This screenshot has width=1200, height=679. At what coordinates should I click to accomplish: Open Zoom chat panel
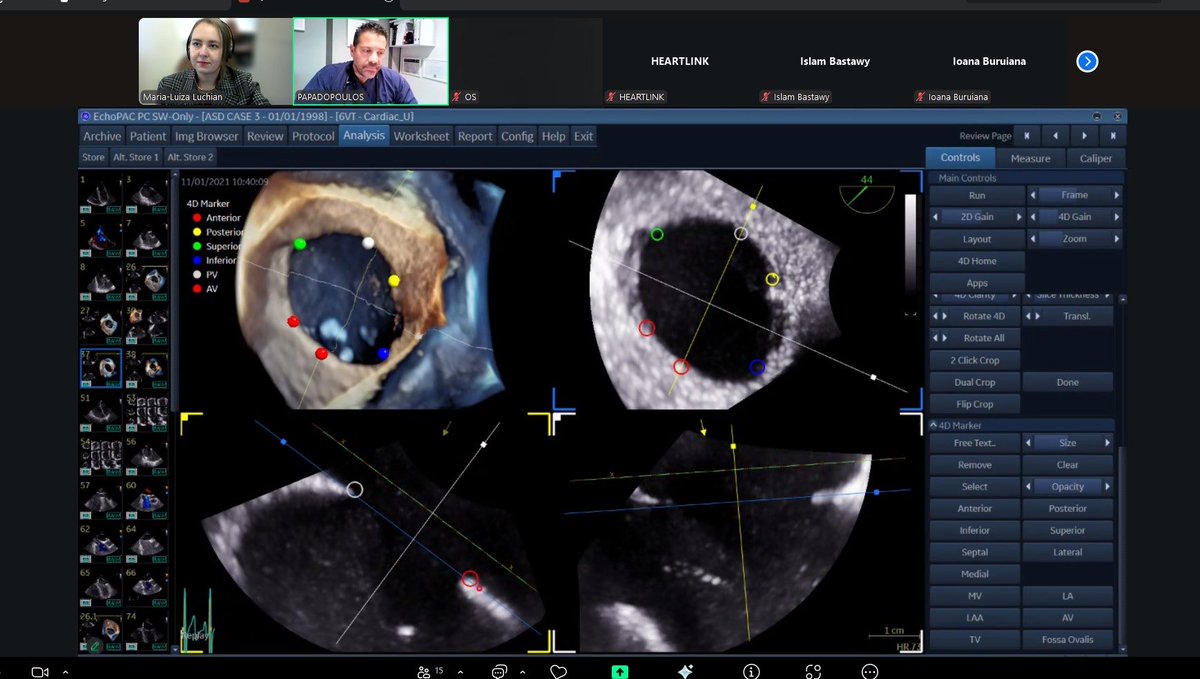click(499, 671)
